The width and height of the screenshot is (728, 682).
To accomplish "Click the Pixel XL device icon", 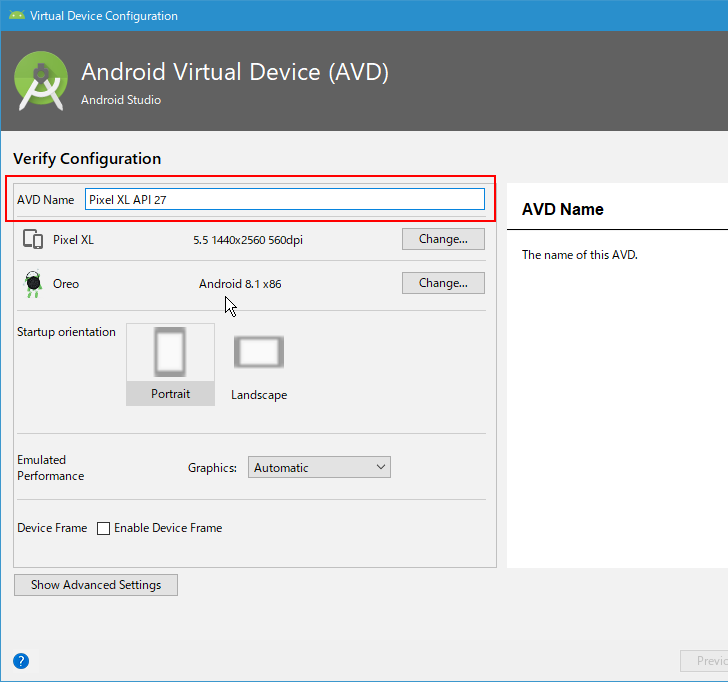I will tap(33, 240).
